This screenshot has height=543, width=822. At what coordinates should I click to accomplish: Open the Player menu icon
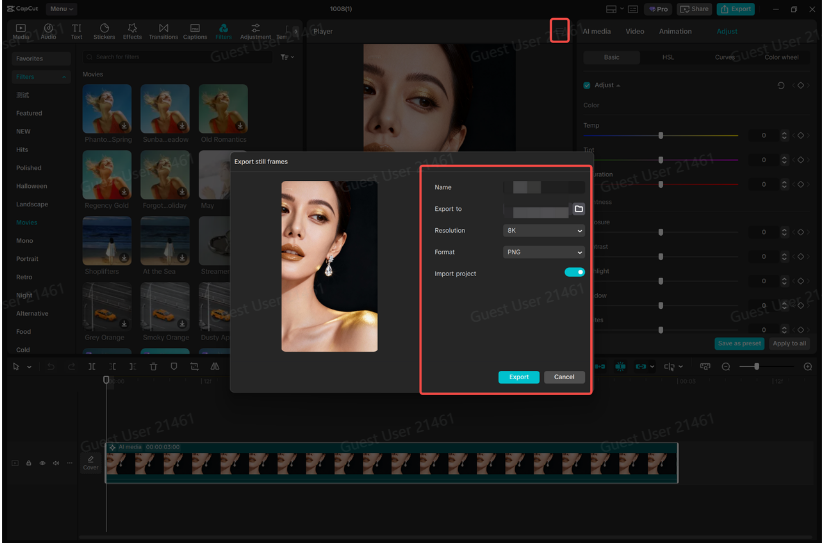coord(560,31)
